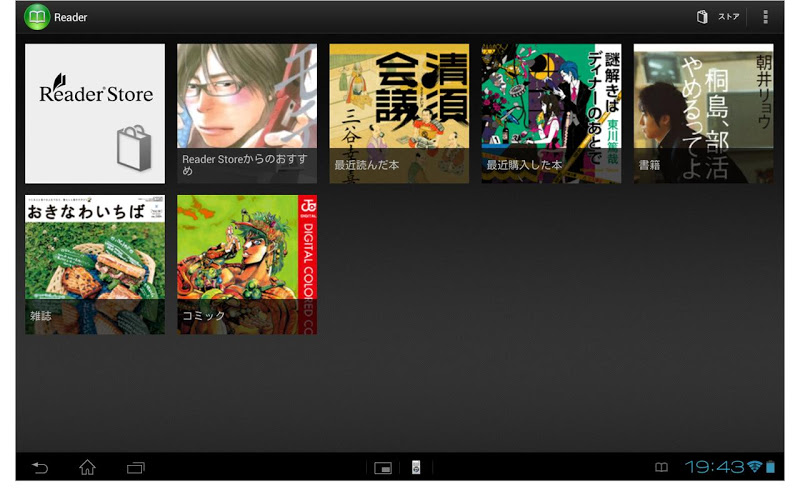The height and width of the screenshot is (500, 800).
Task: Tap the book notification icon in status bar
Action: tap(661, 467)
